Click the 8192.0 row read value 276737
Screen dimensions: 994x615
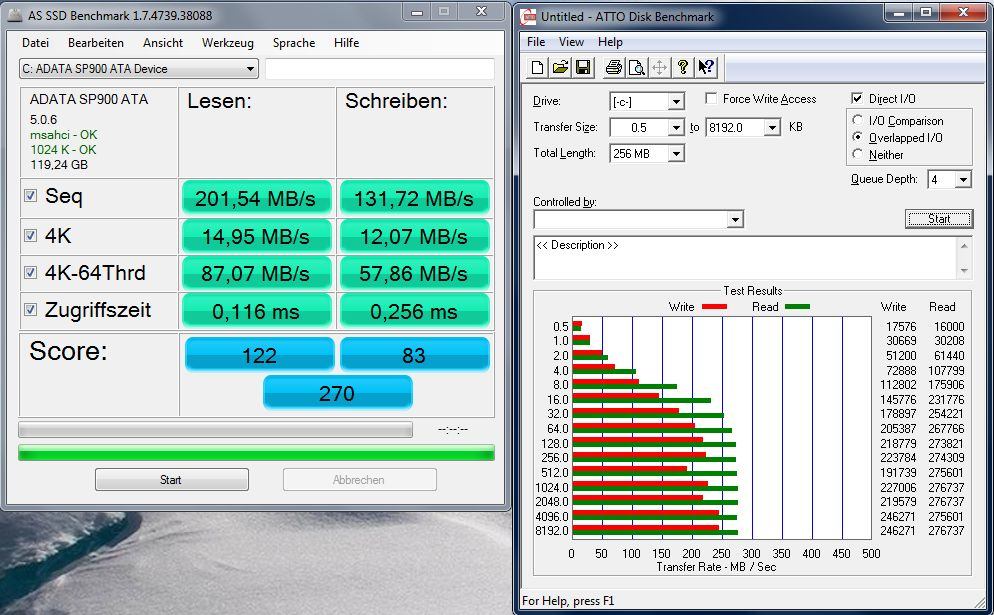click(946, 531)
